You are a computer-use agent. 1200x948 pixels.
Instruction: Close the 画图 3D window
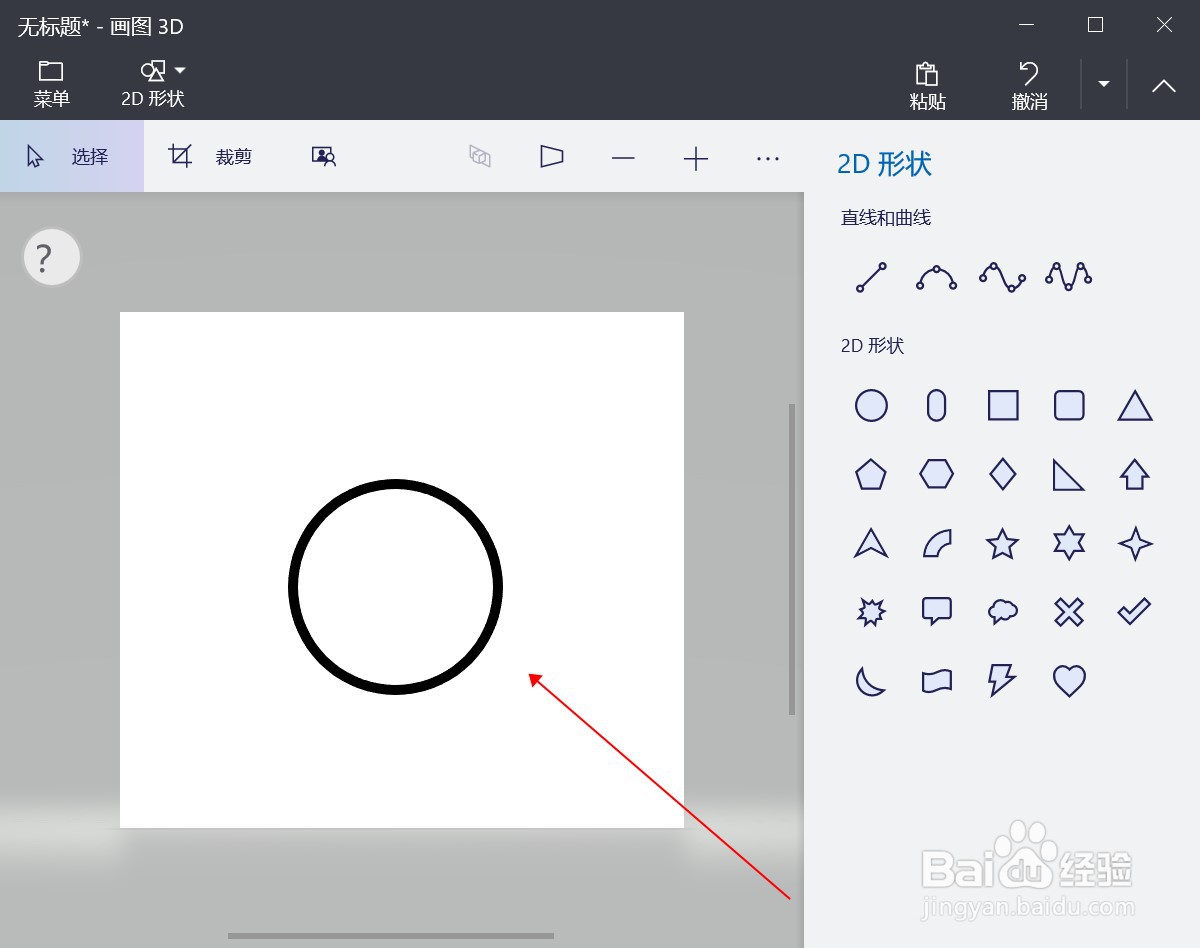(x=1164, y=25)
